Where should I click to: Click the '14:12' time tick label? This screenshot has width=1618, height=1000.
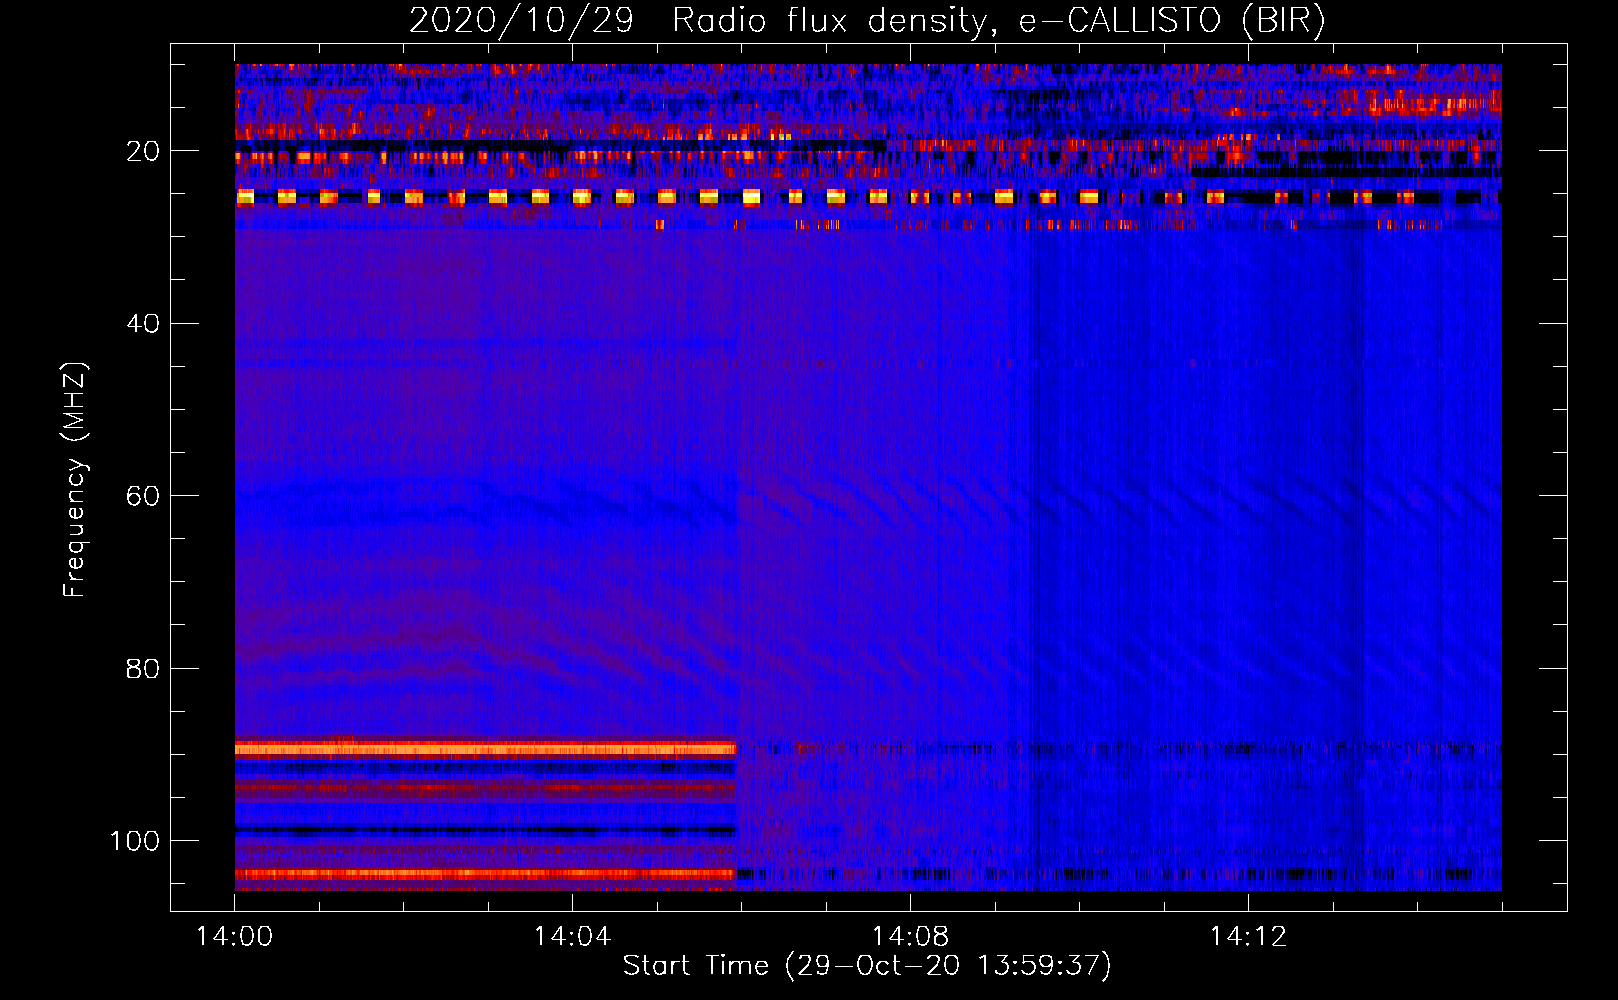[1248, 937]
